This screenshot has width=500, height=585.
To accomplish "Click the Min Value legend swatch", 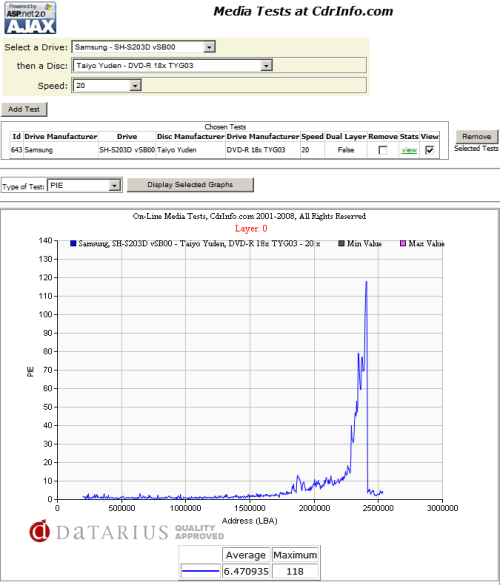I will tap(341, 243).
